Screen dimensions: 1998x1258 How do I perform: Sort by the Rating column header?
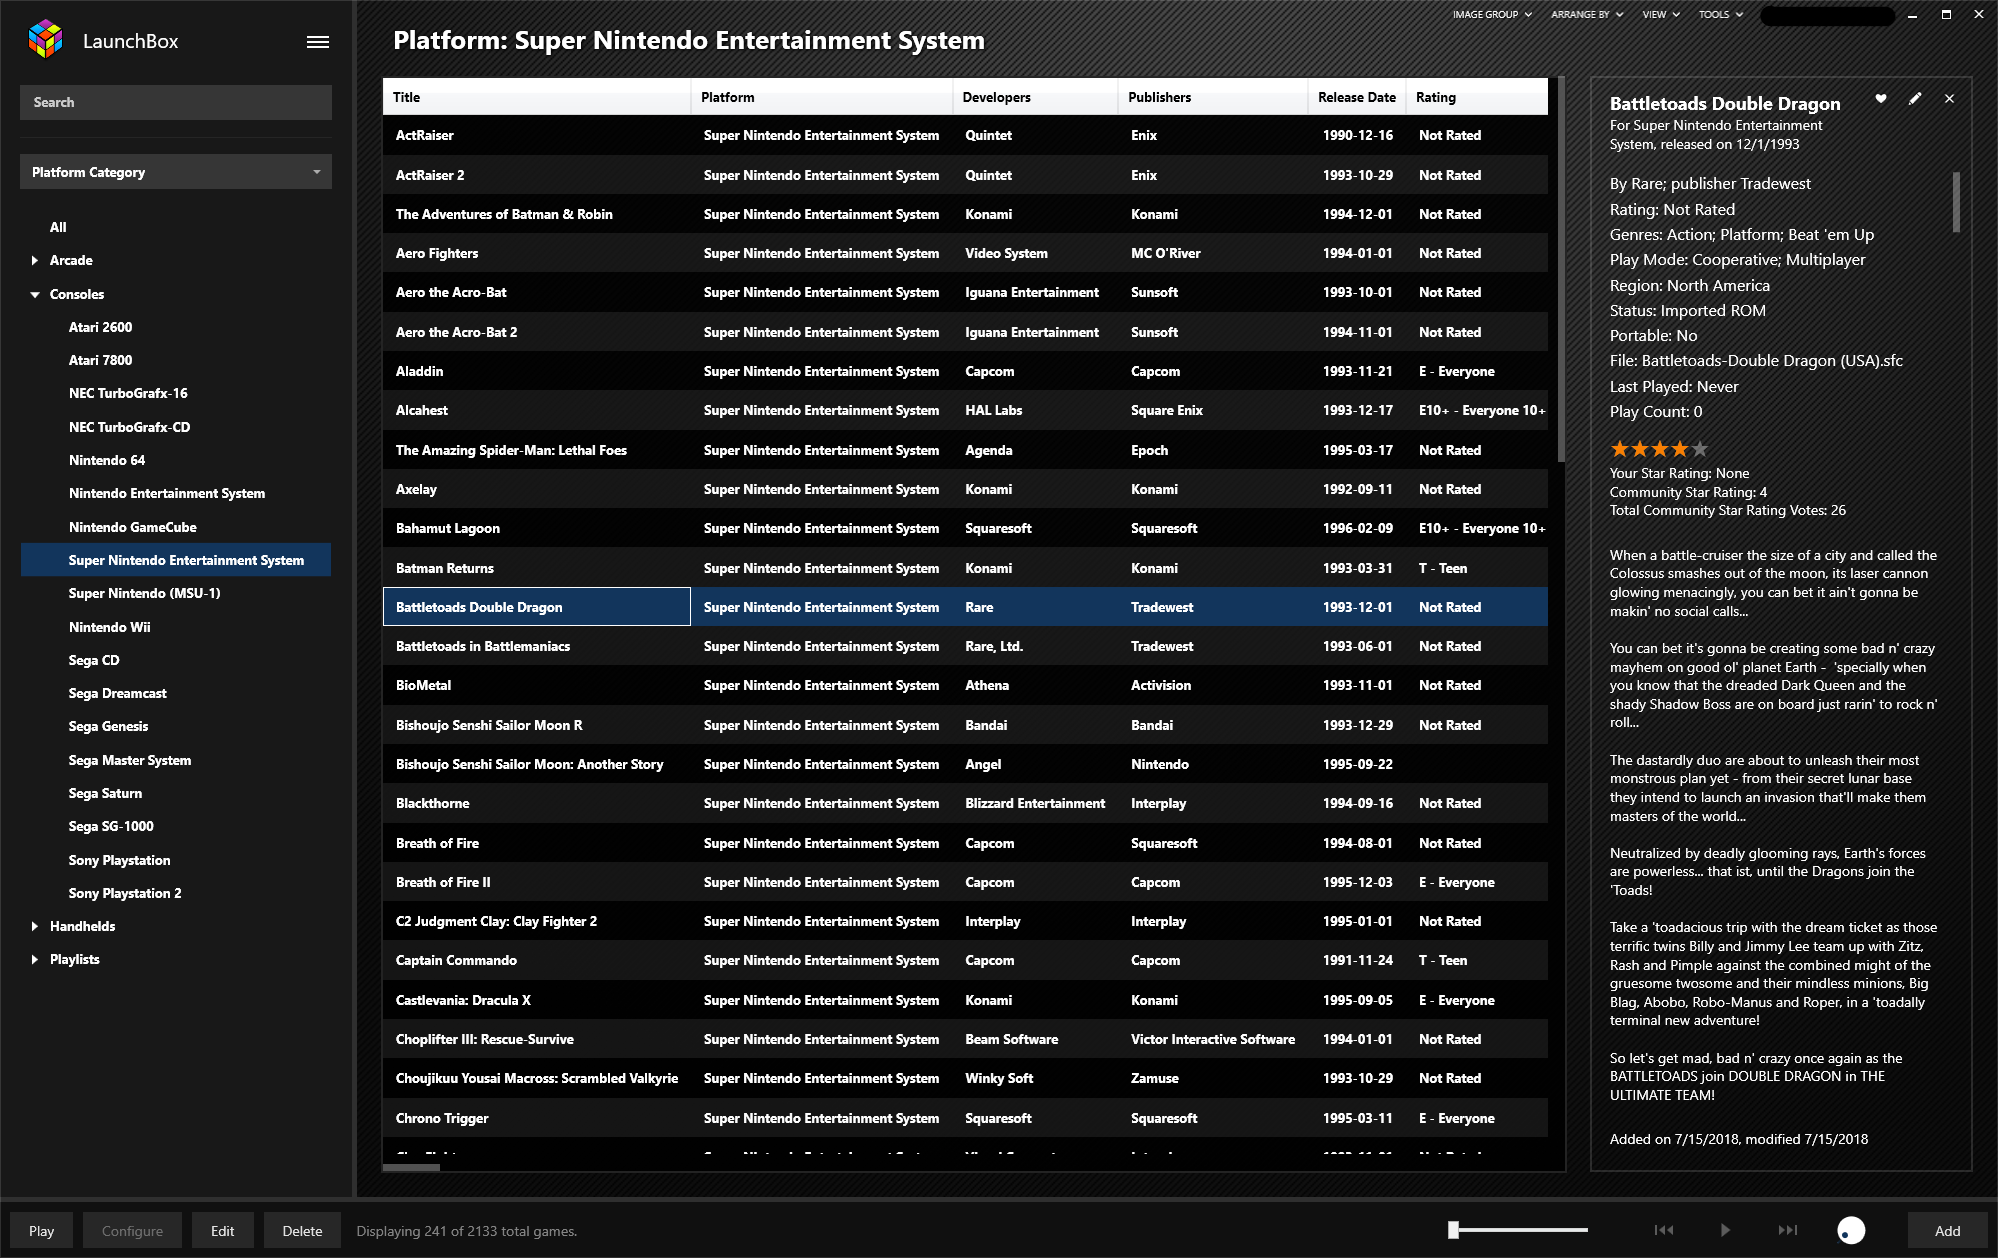1477,97
